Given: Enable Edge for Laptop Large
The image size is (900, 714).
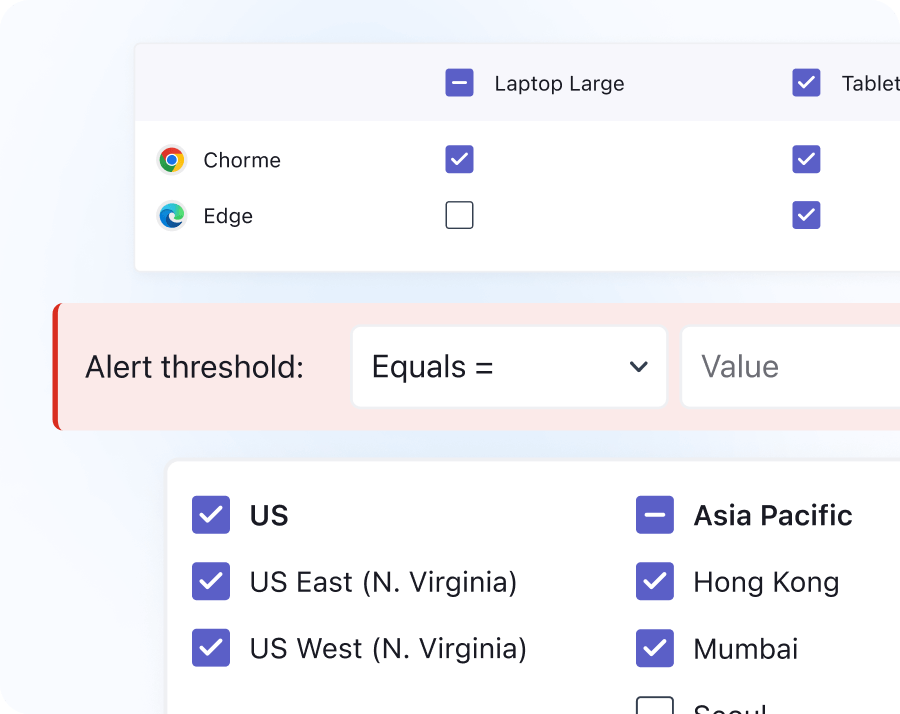Looking at the screenshot, I should pyautogui.click(x=459, y=215).
